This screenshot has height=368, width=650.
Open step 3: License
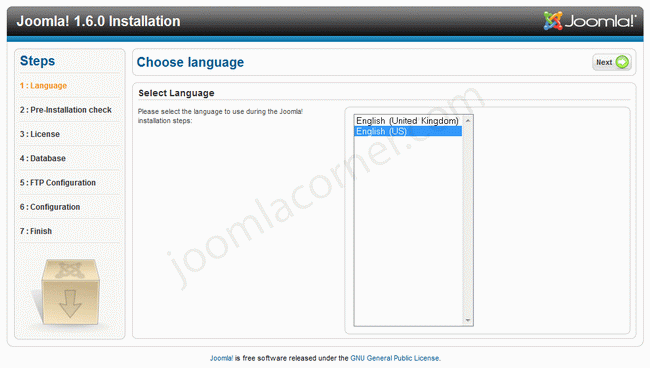tap(40, 134)
